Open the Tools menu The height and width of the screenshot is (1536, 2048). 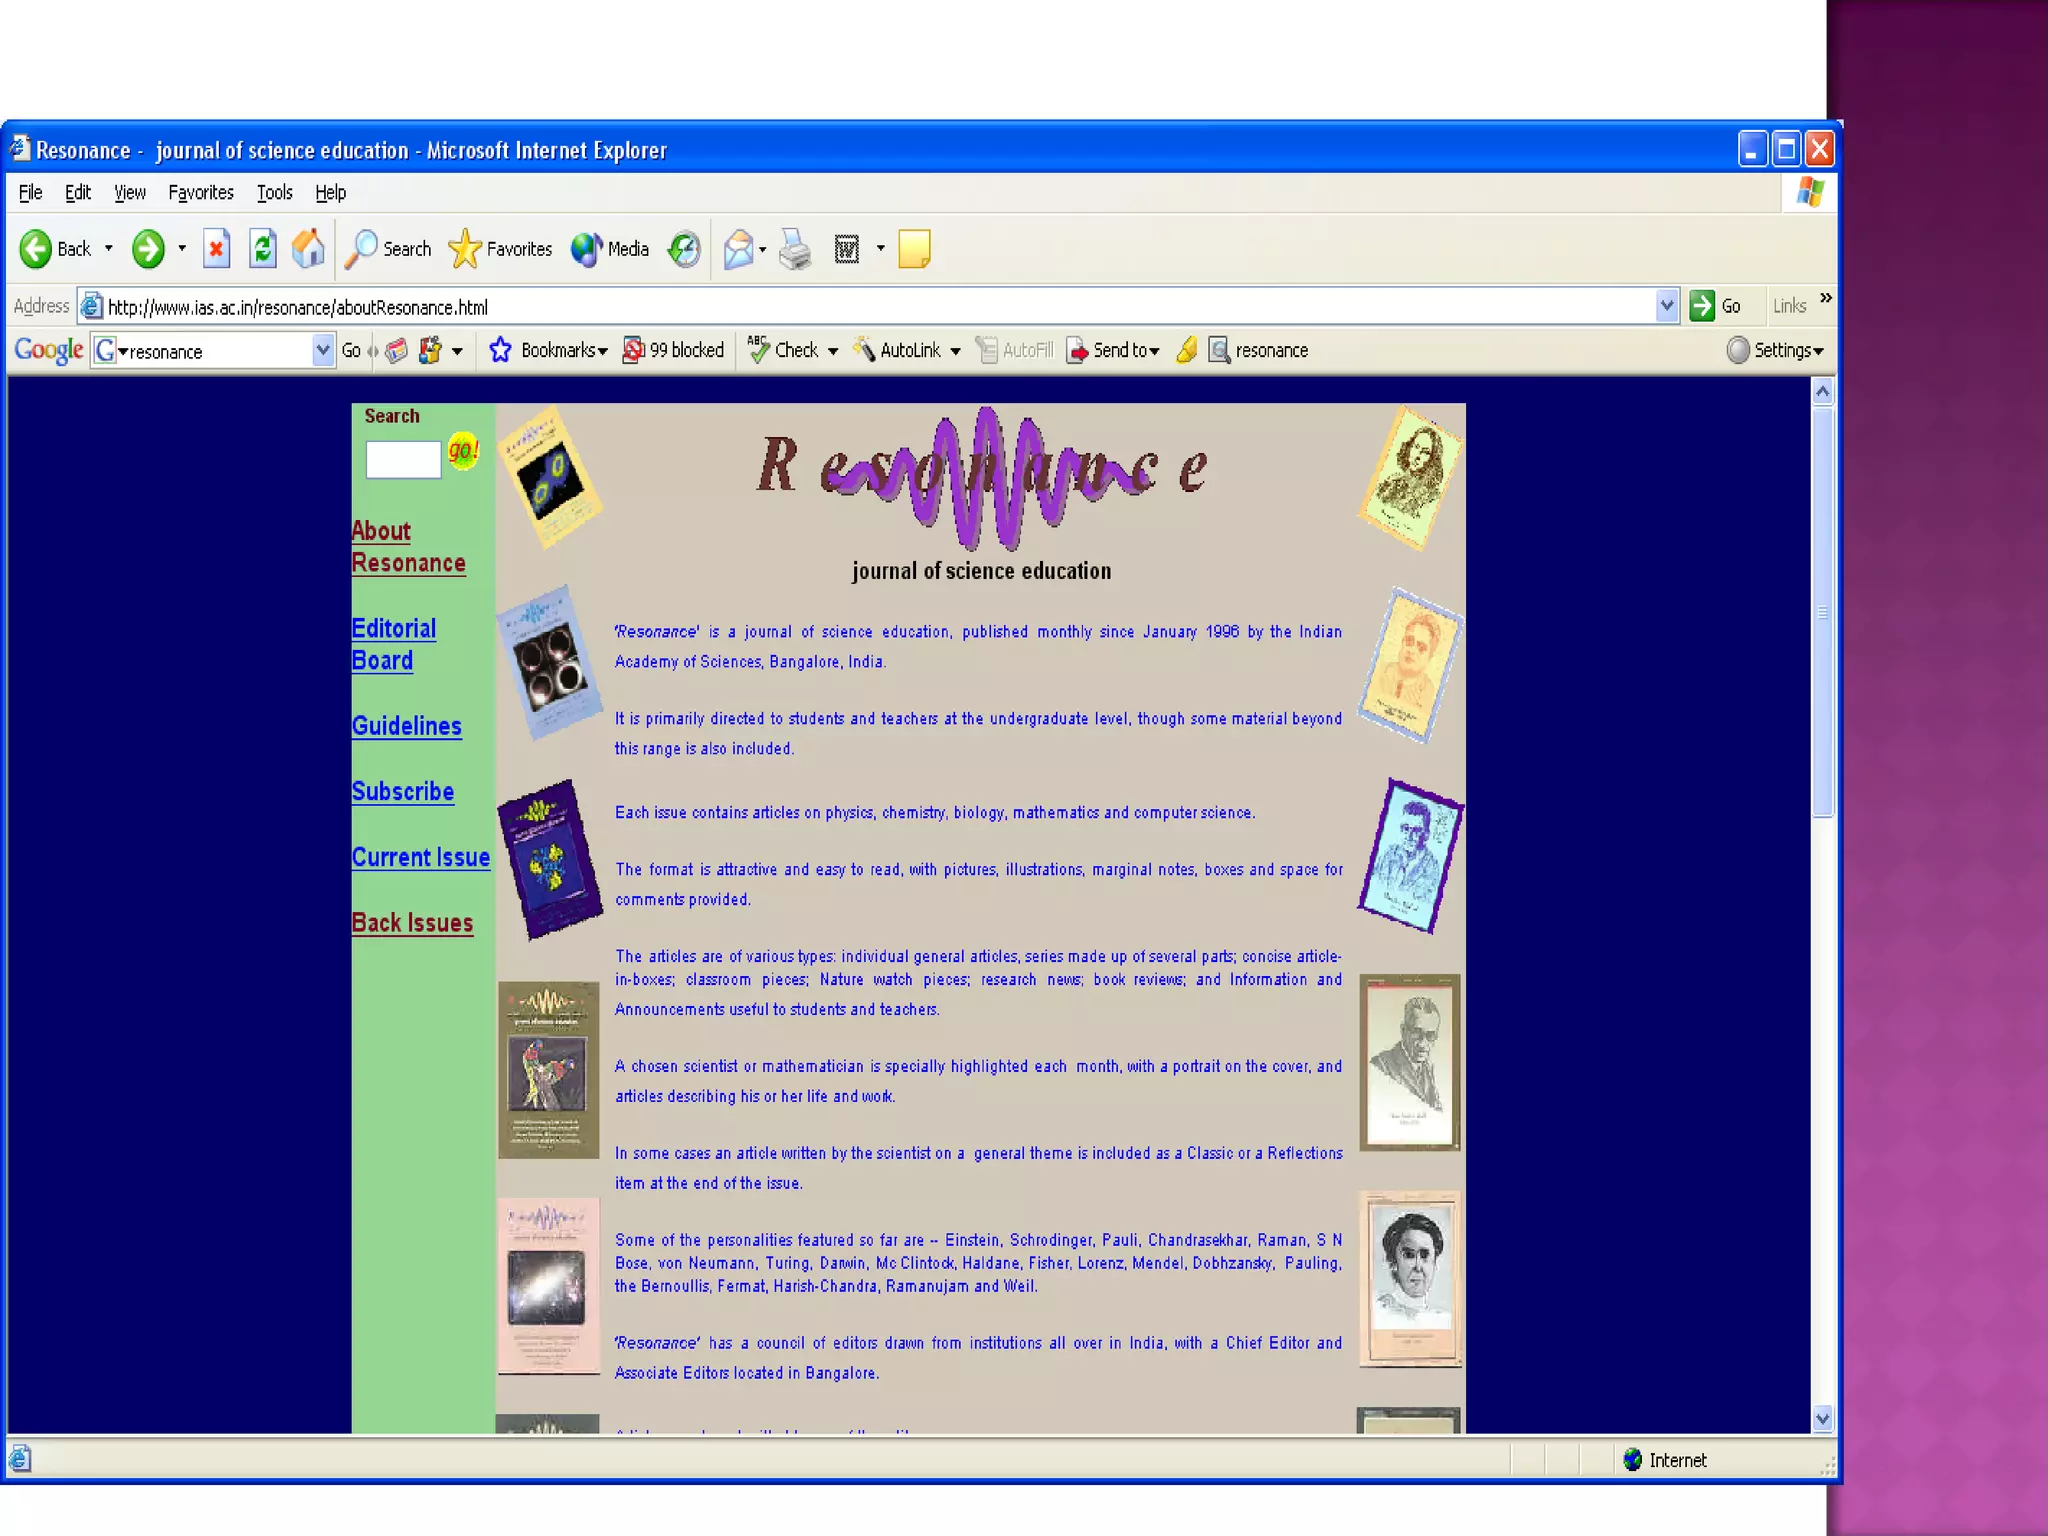[x=274, y=192]
